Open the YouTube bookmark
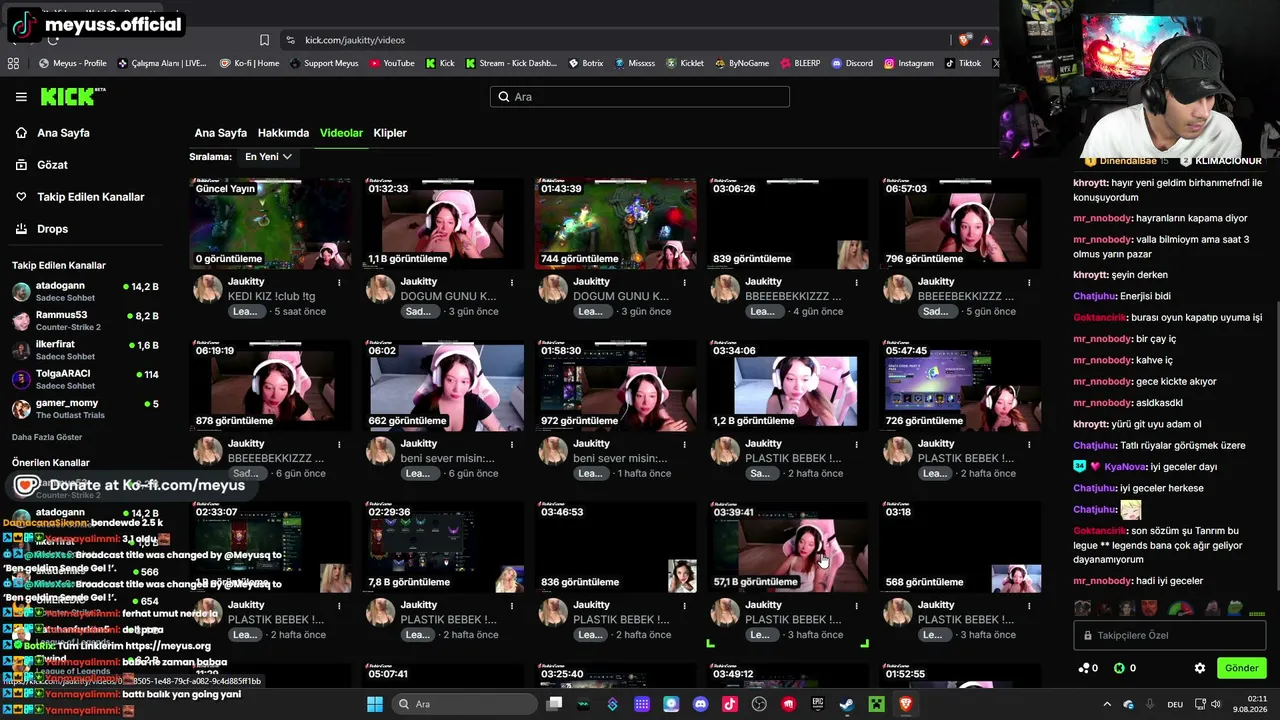 (x=391, y=63)
